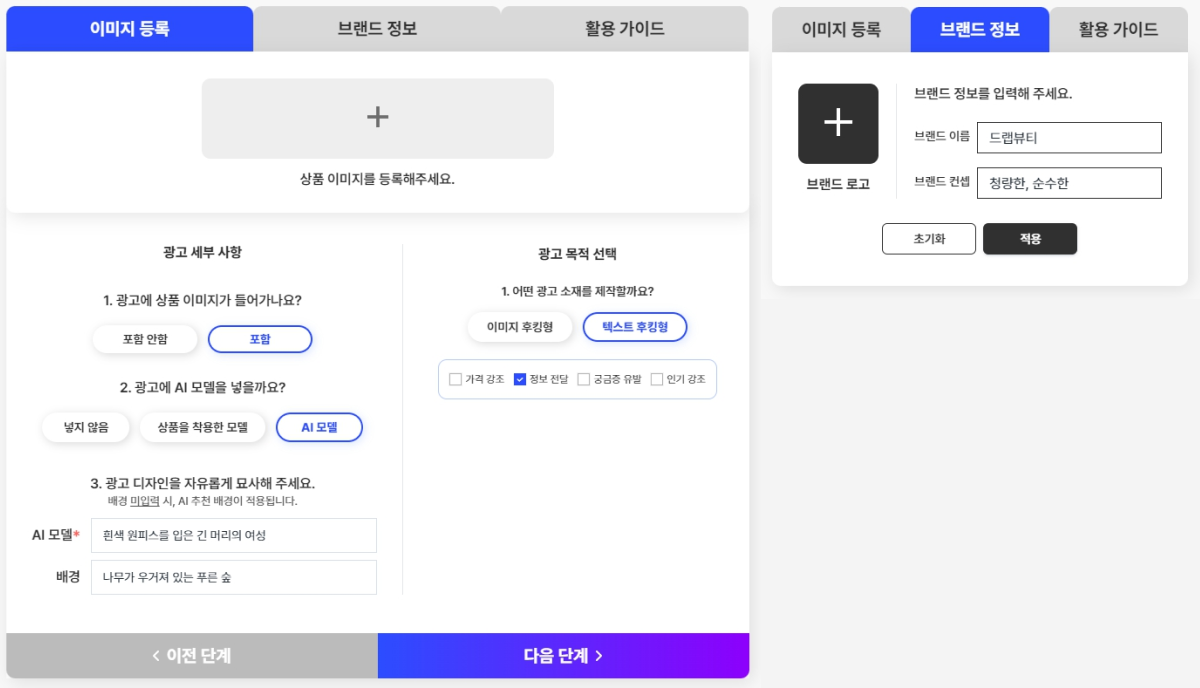Screen dimensions: 1200x688
Task: Click the 적용 apply button
Action: (1030, 238)
